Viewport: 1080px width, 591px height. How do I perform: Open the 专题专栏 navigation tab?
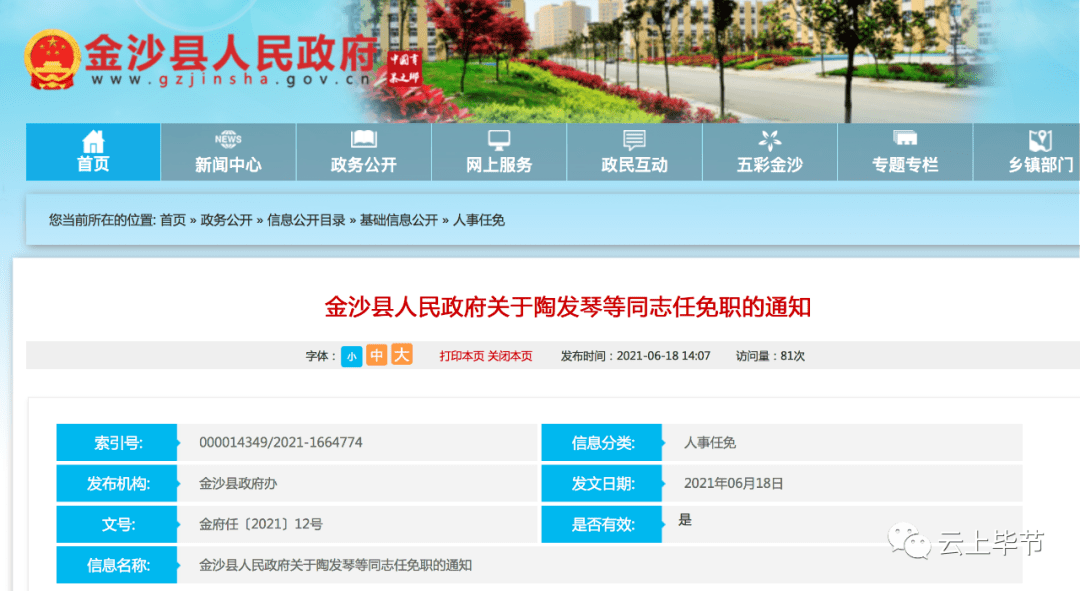(x=905, y=152)
